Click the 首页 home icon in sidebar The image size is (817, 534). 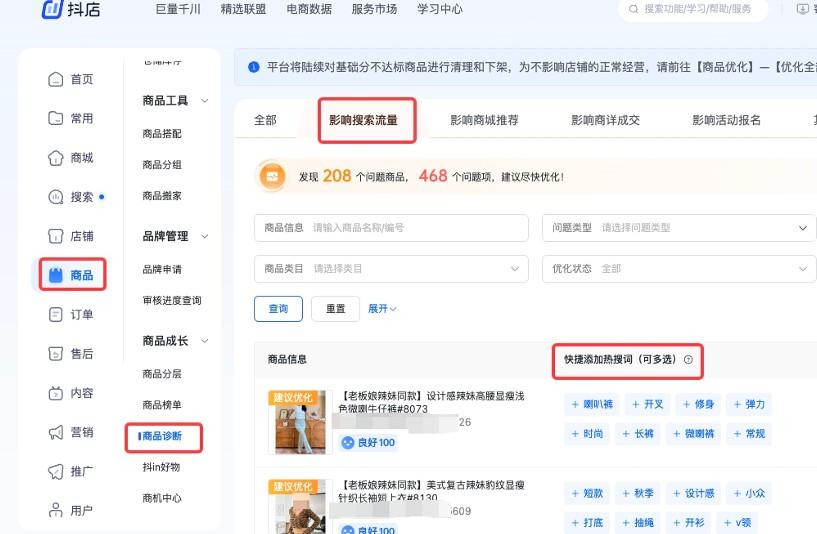pos(56,79)
